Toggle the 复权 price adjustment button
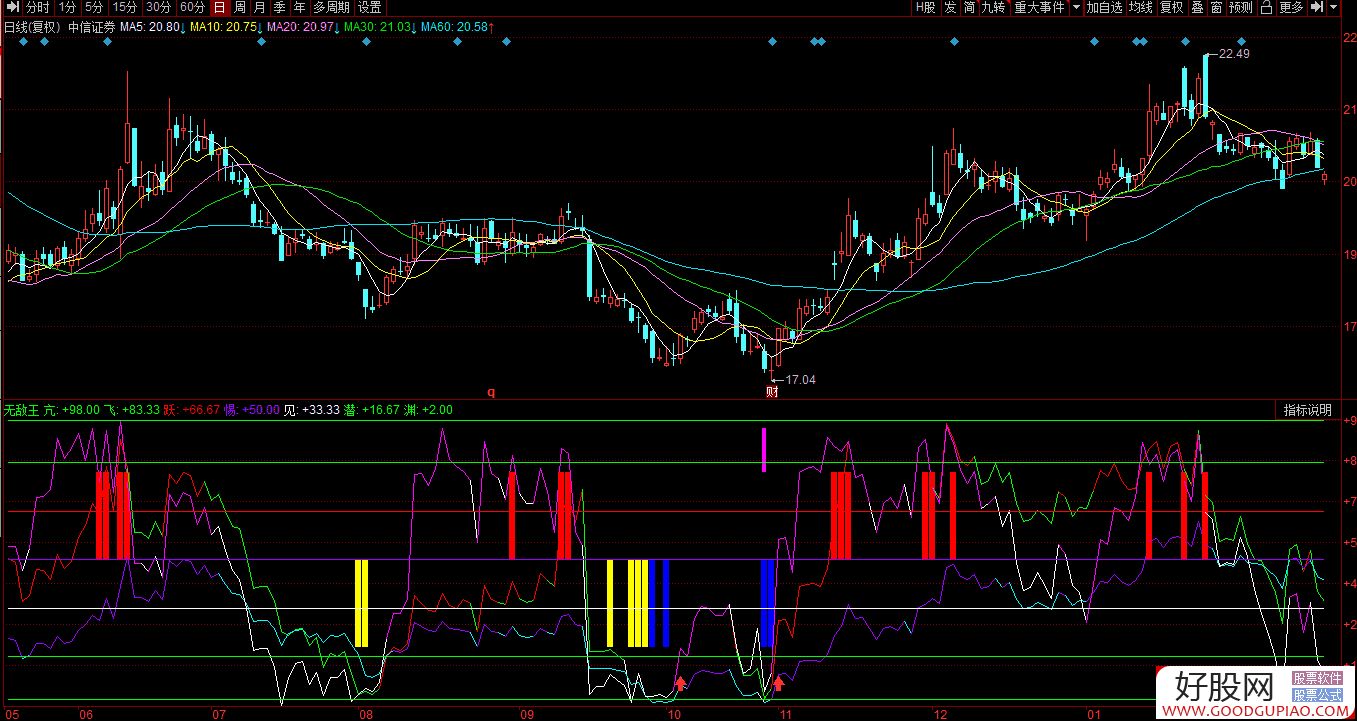1357x721 pixels. pyautogui.click(x=1171, y=8)
